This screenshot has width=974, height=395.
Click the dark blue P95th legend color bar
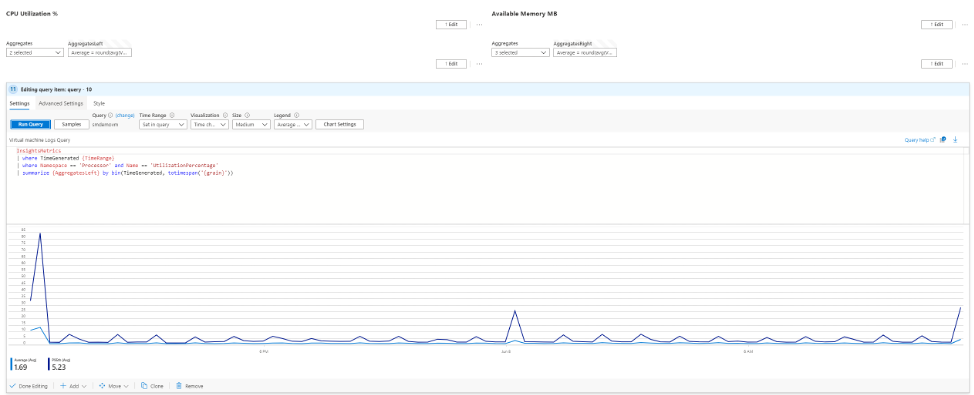(49, 363)
